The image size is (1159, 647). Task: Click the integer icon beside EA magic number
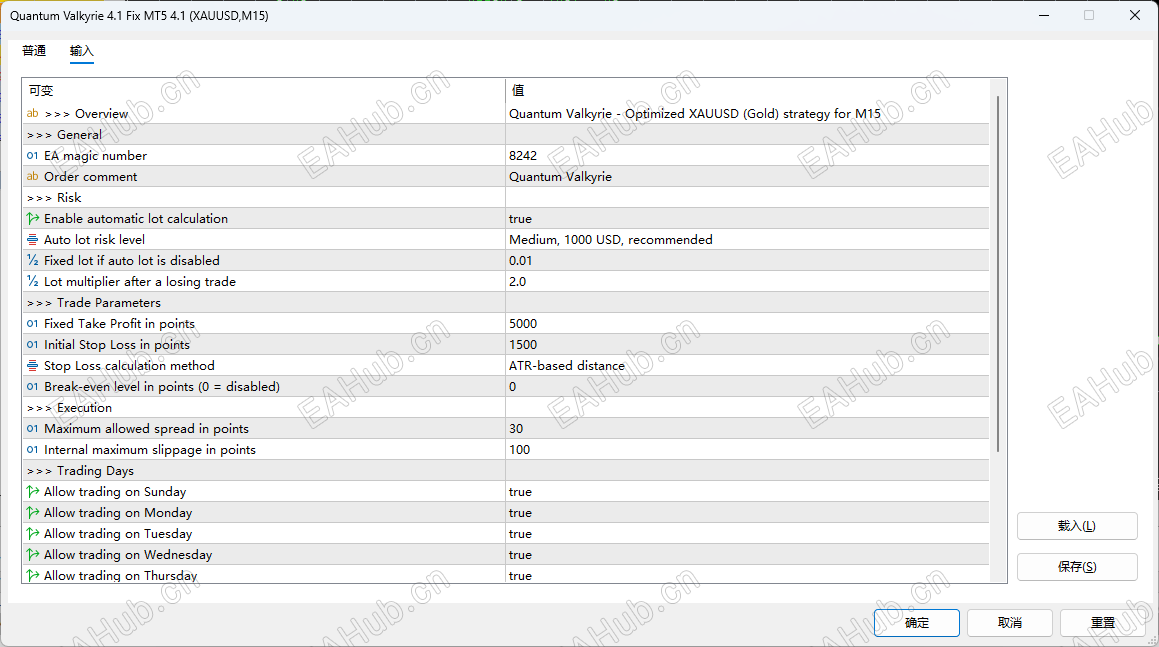[33, 155]
